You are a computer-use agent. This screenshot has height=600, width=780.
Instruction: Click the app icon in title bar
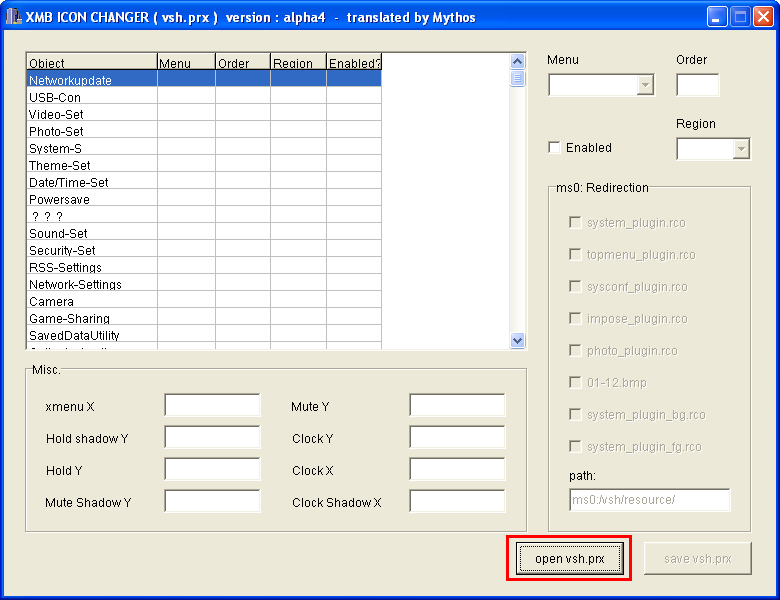pos(13,17)
